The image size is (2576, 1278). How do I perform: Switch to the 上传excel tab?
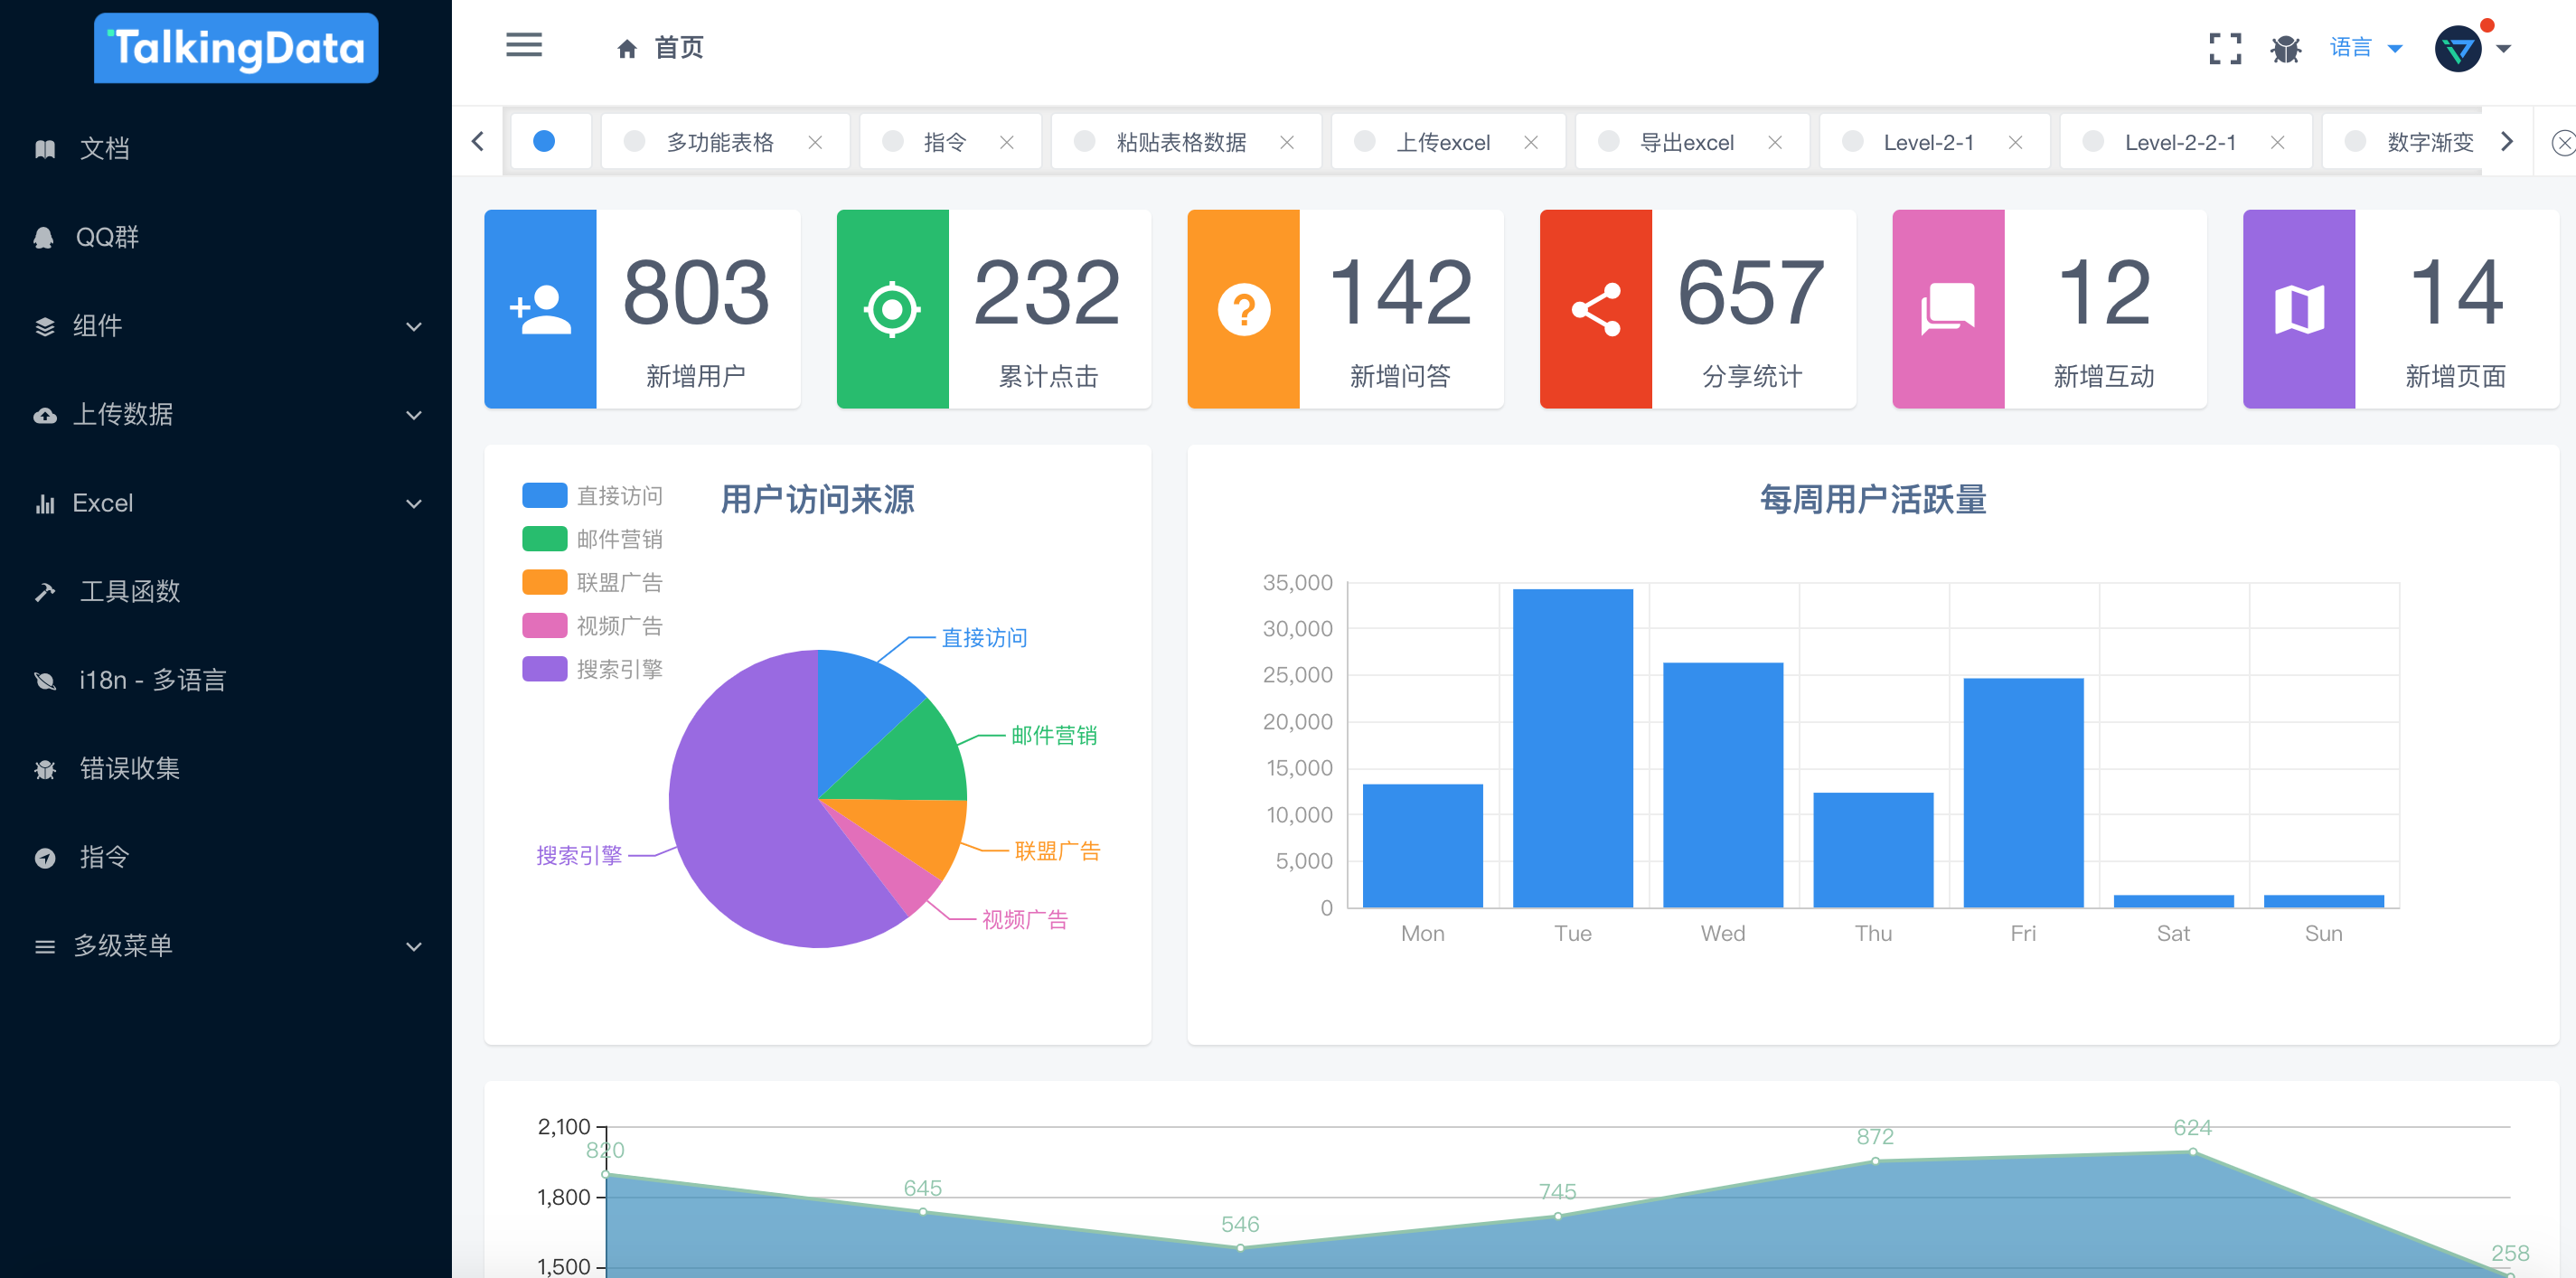tap(1452, 142)
